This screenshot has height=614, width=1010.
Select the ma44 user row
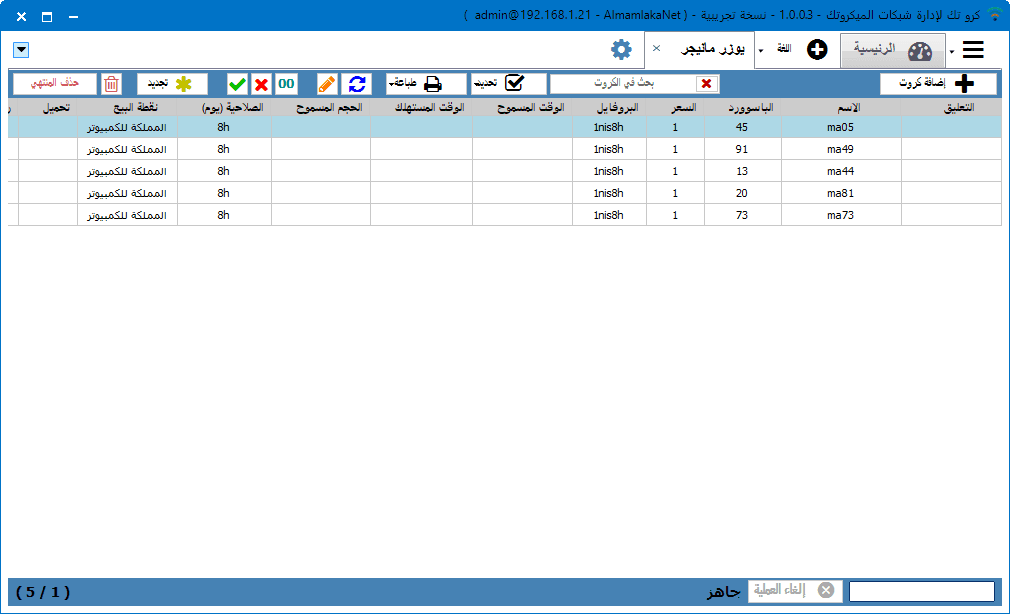coord(505,171)
